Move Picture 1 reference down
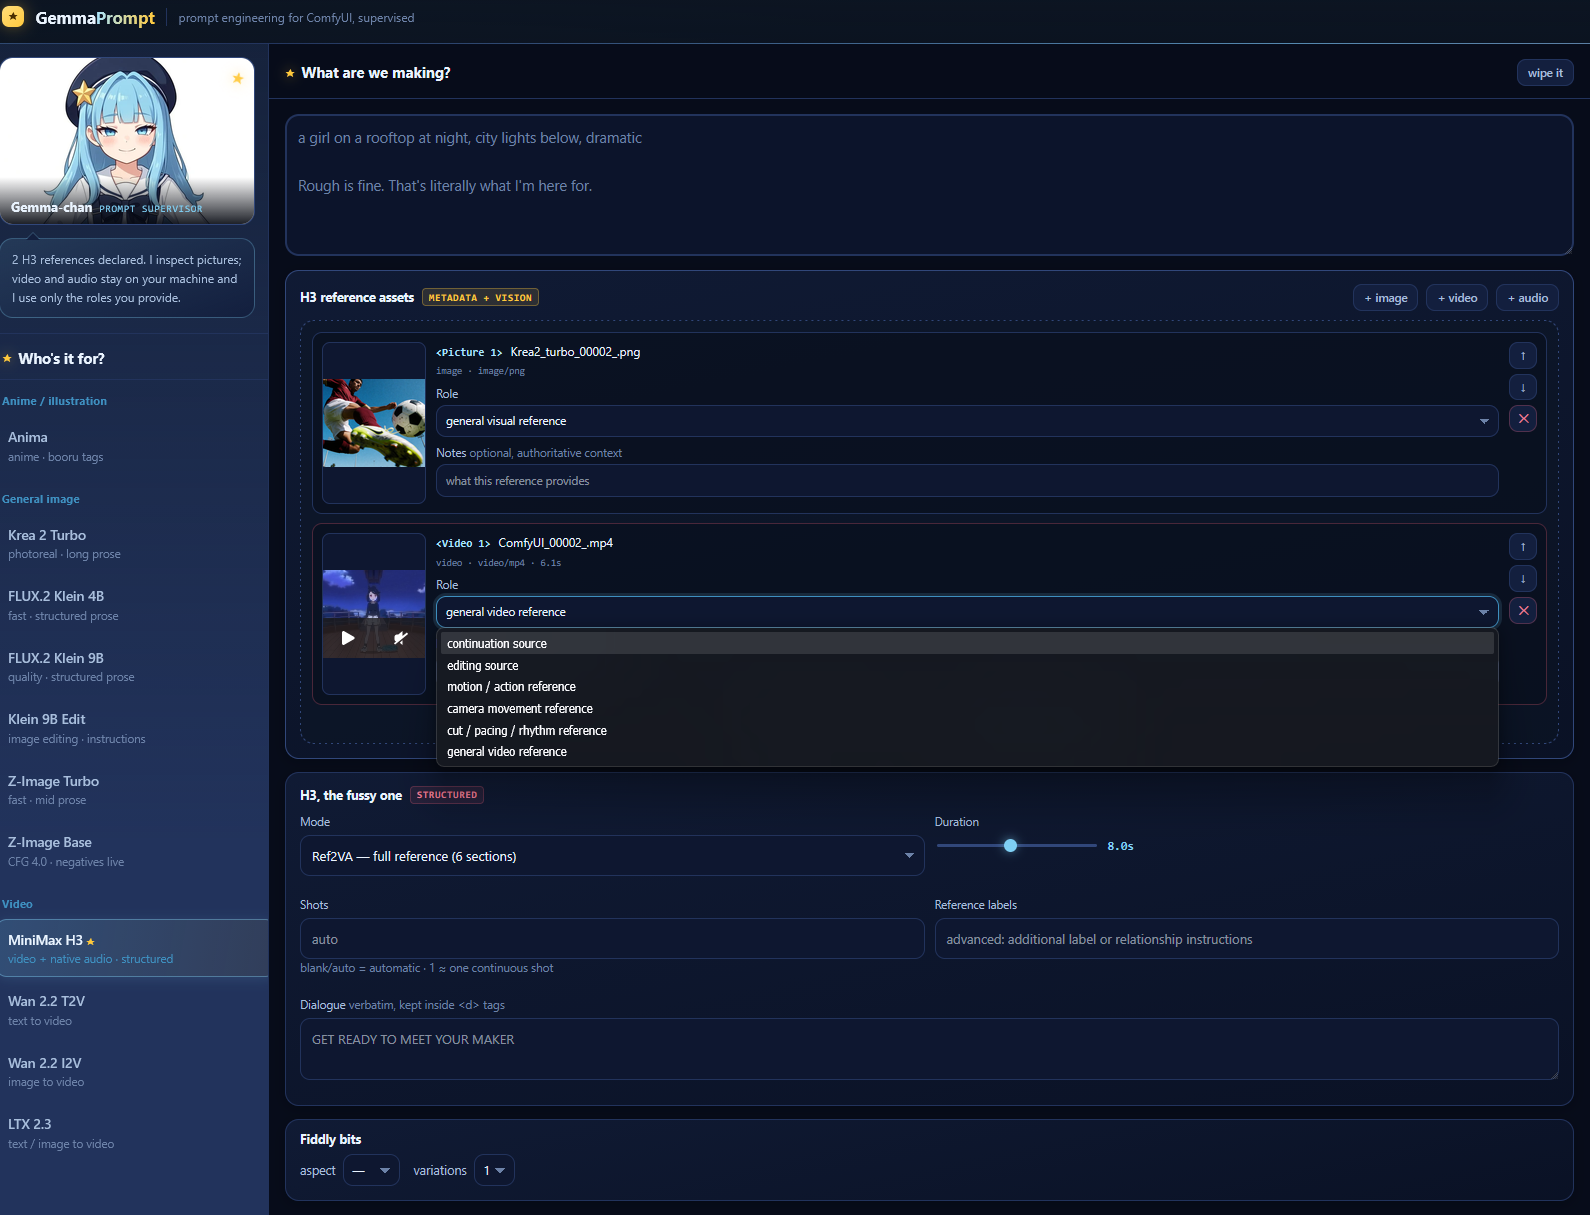The width and height of the screenshot is (1590, 1215). pos(1523,387)
